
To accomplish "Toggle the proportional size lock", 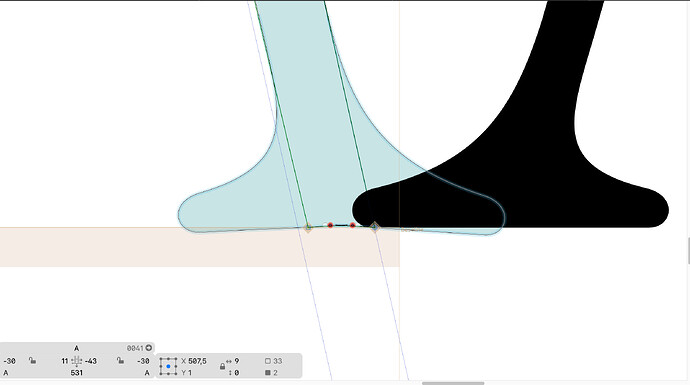I will tap(222, 366).
